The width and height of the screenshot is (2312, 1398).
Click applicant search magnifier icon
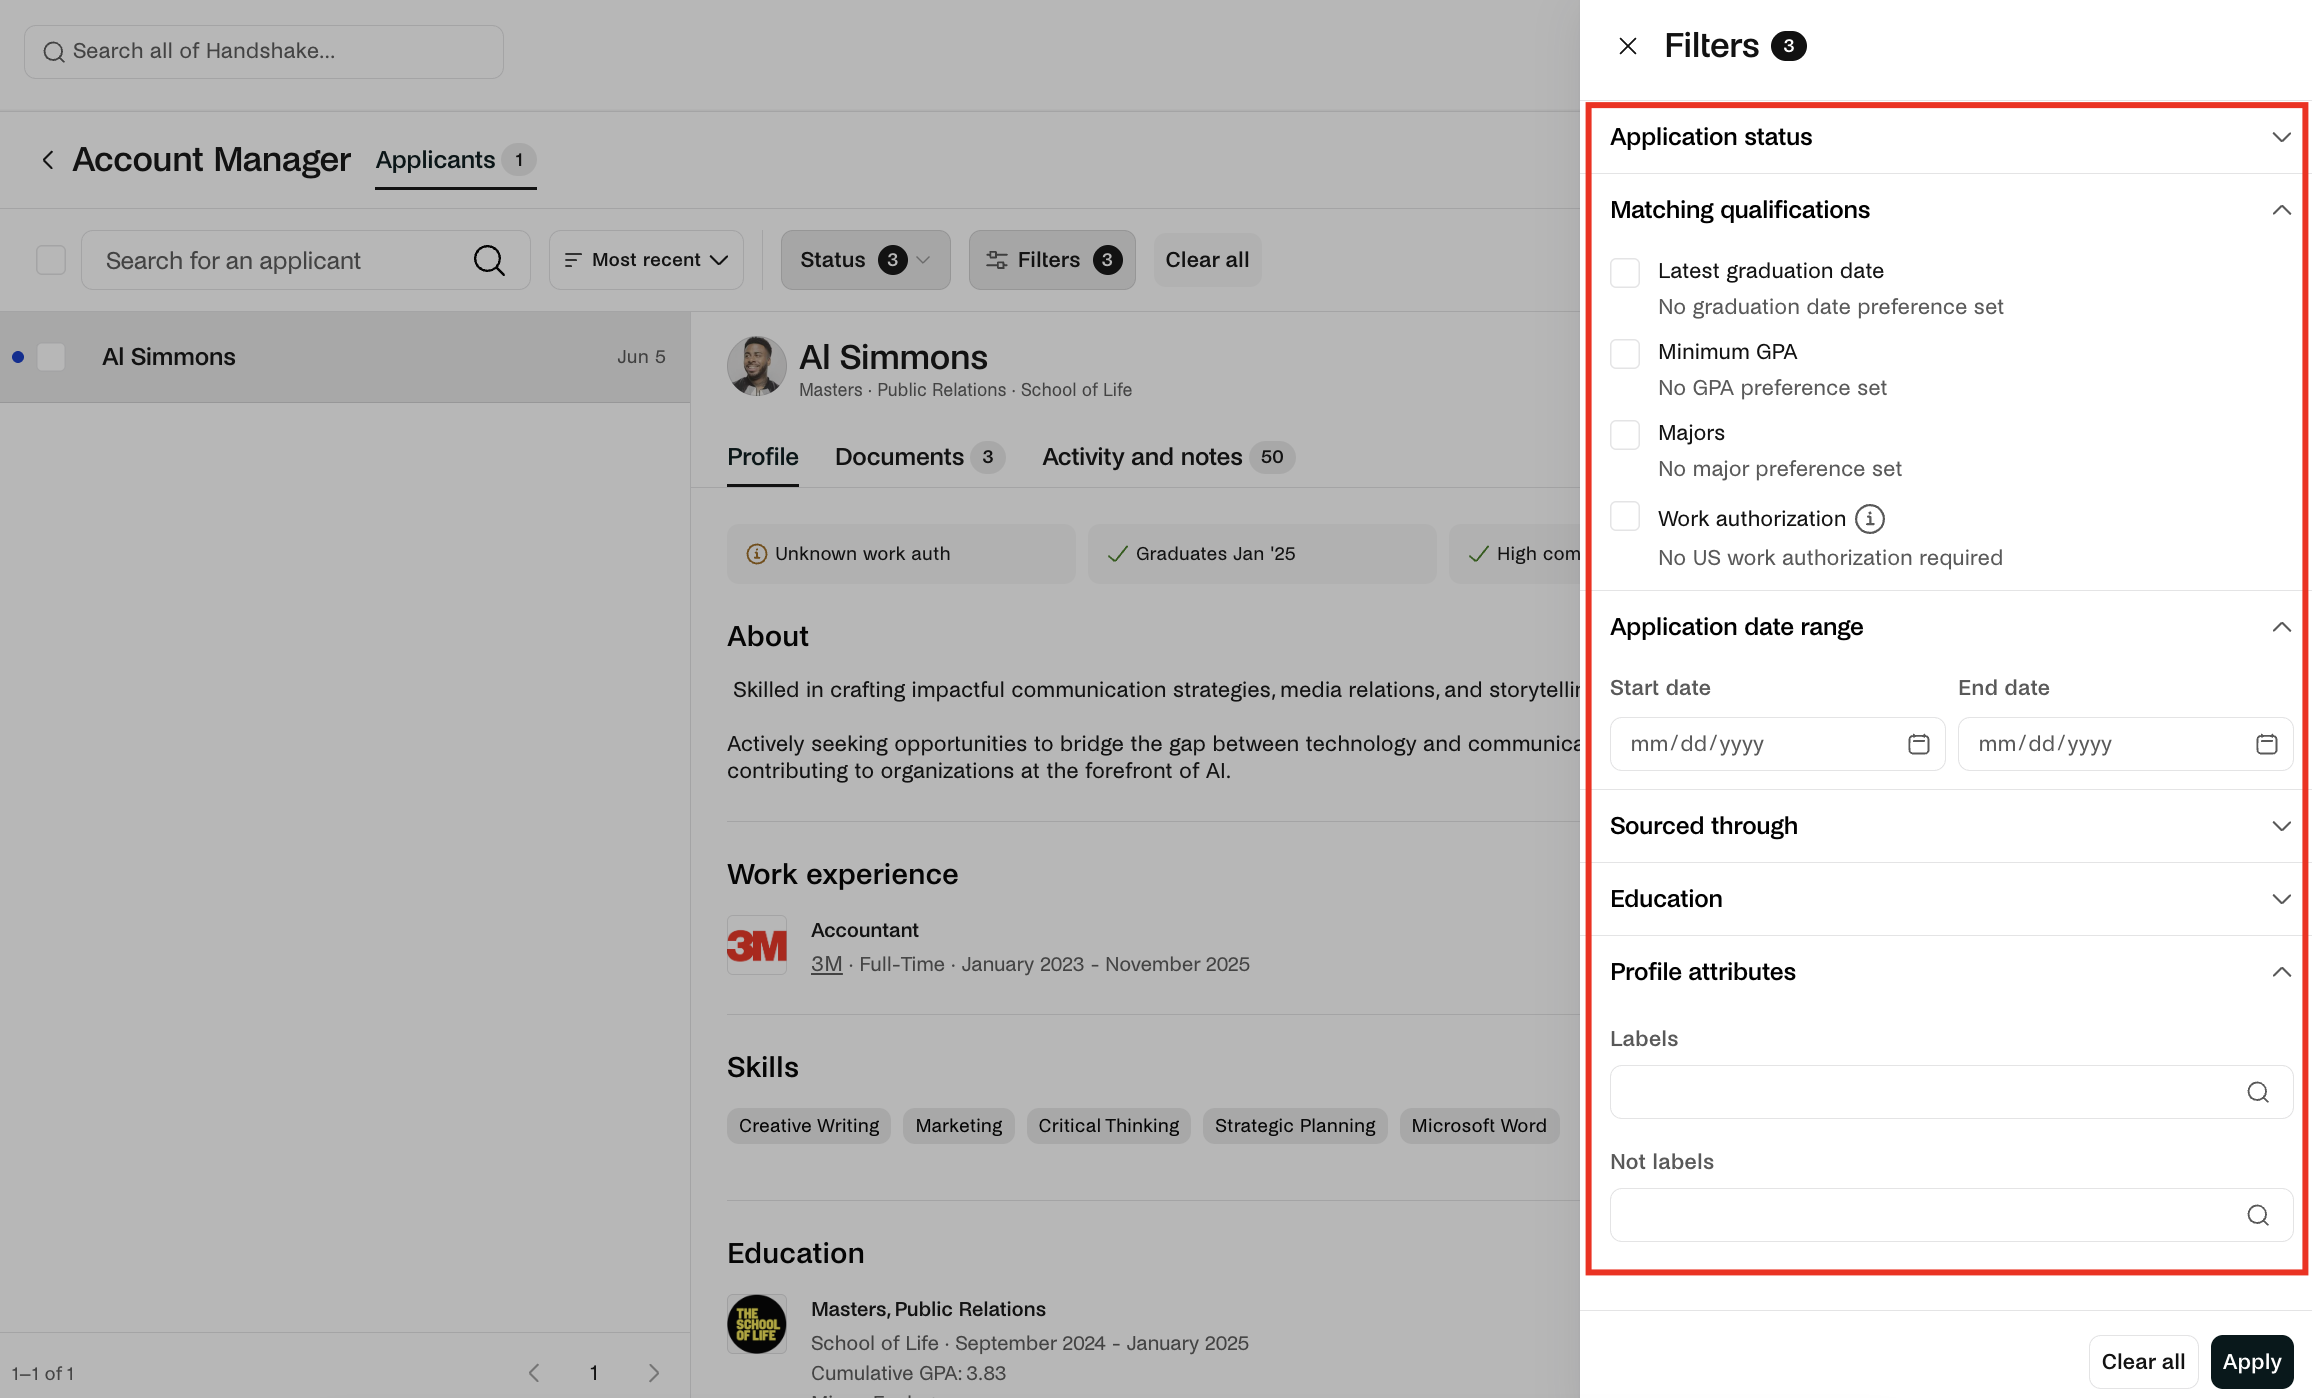[489, 260]
